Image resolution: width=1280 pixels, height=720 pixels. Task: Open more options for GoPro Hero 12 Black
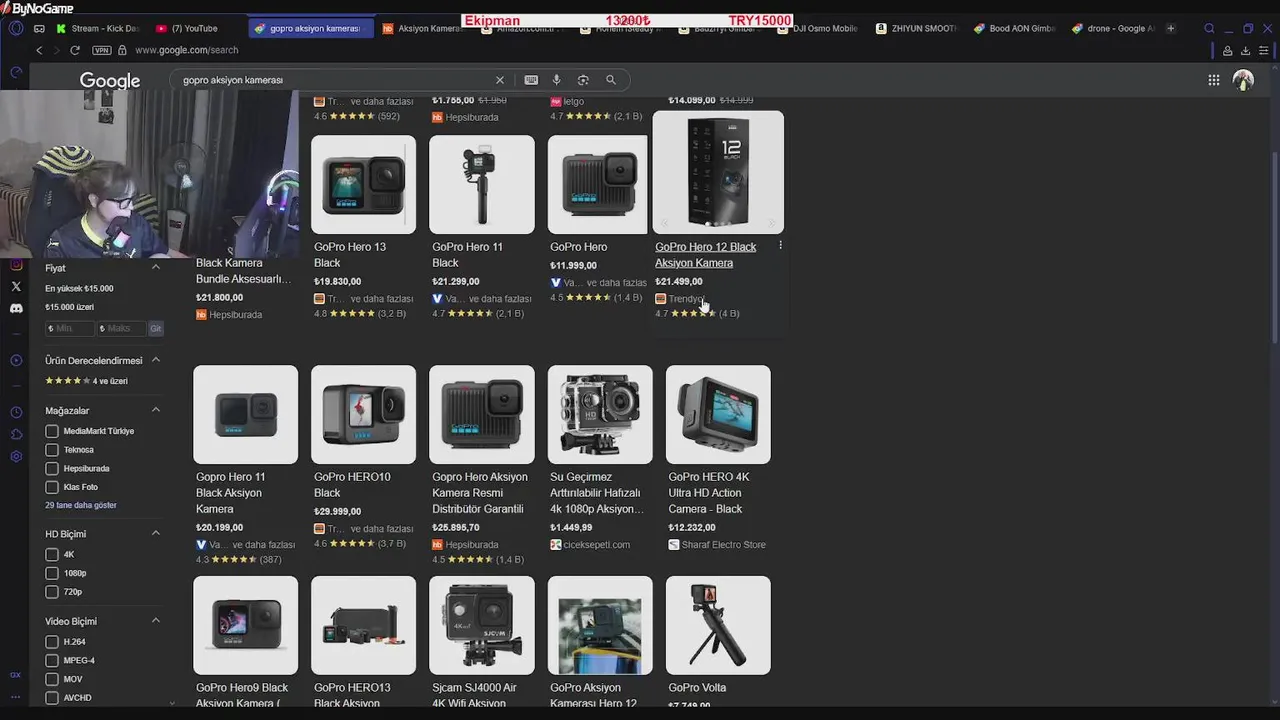(x=780, y=246)
